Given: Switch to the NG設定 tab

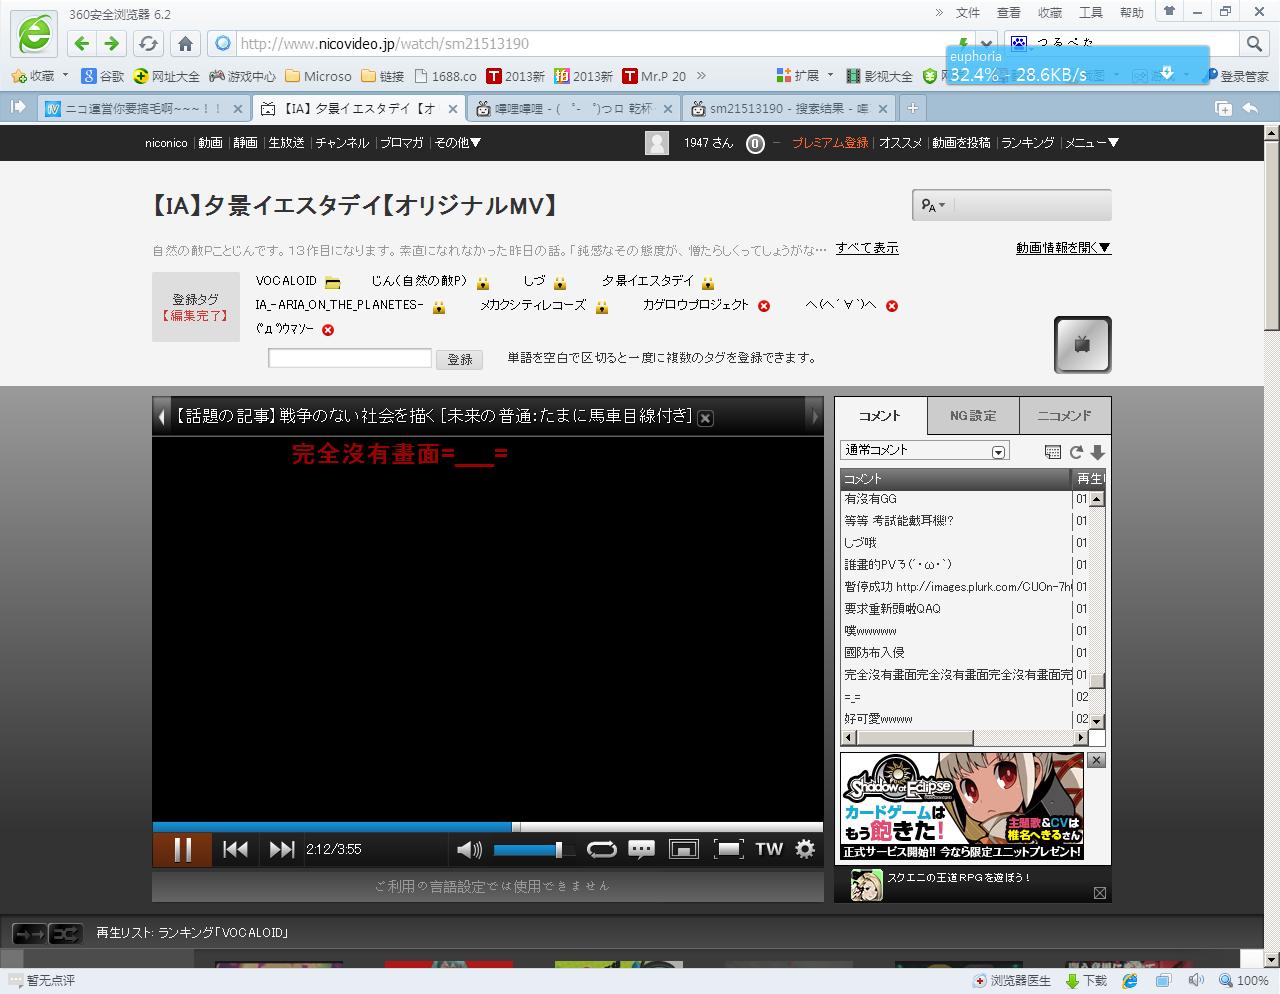Looking at the screenshot, I should tap(972, 416).
